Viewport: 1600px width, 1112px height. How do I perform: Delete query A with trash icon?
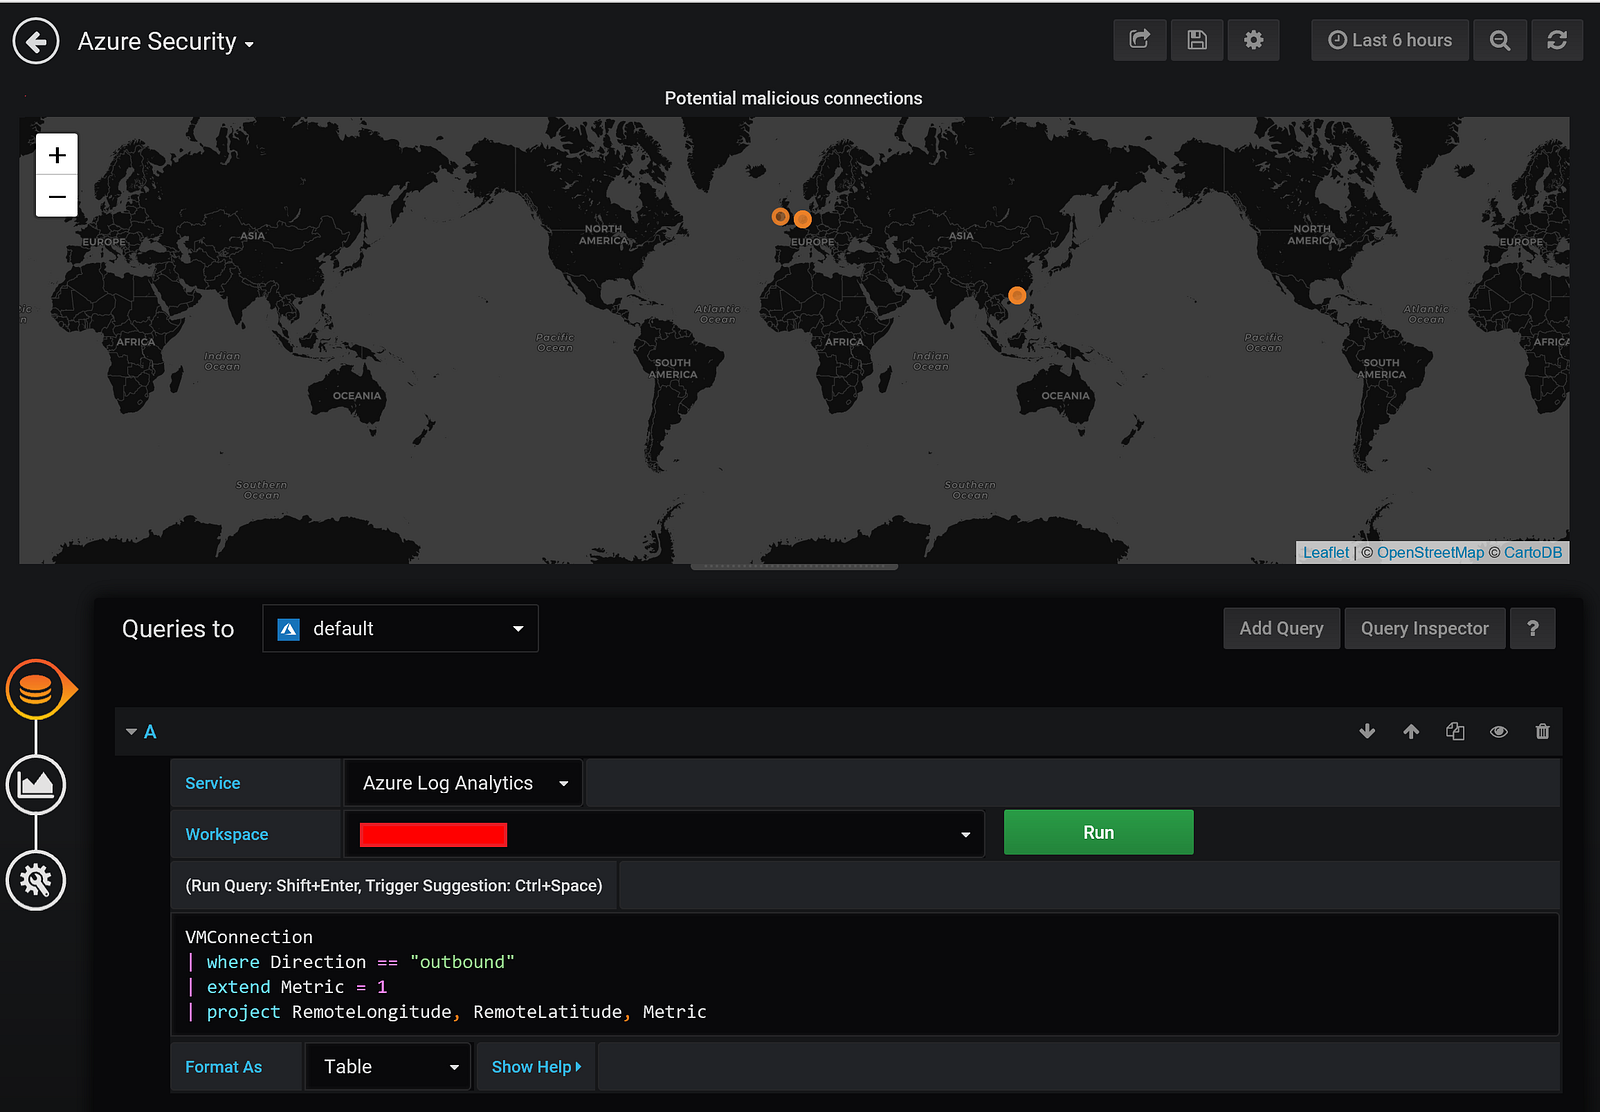(1542, 732)
